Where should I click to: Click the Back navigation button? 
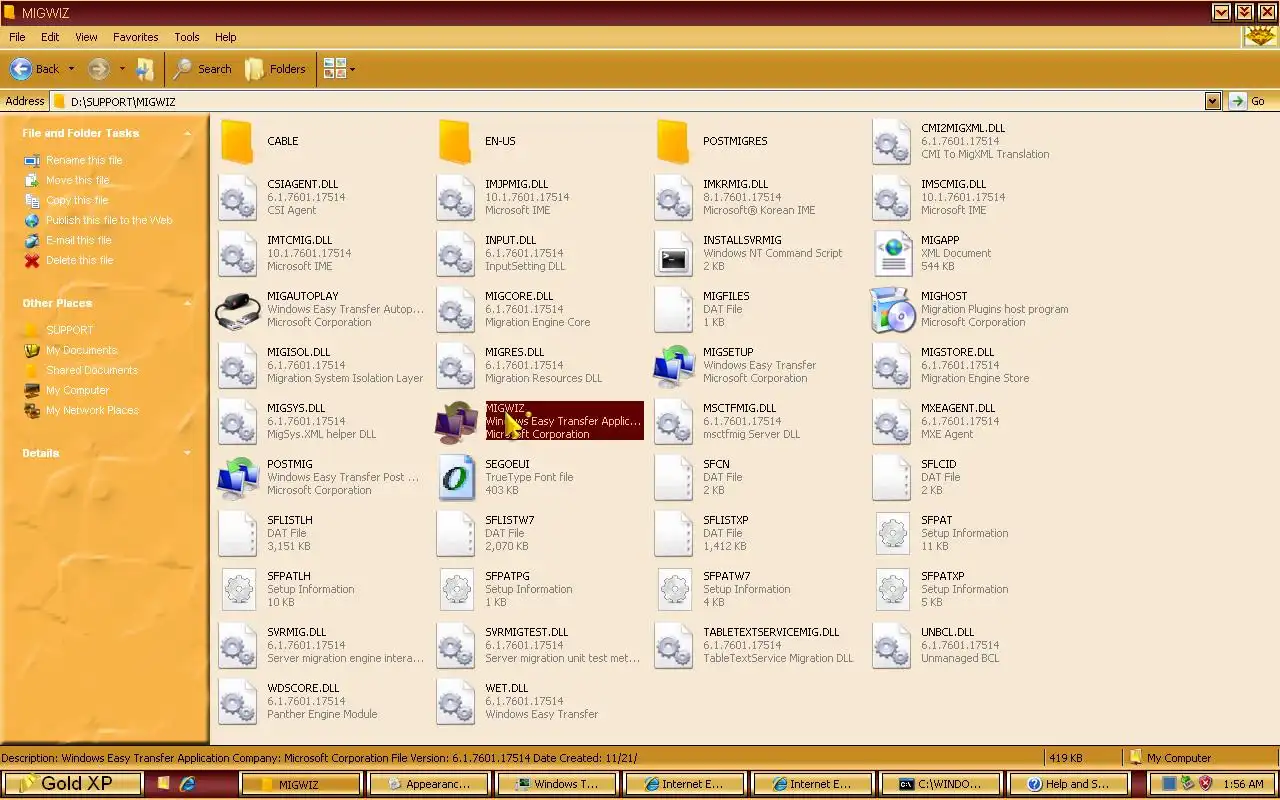pos(35,69)
